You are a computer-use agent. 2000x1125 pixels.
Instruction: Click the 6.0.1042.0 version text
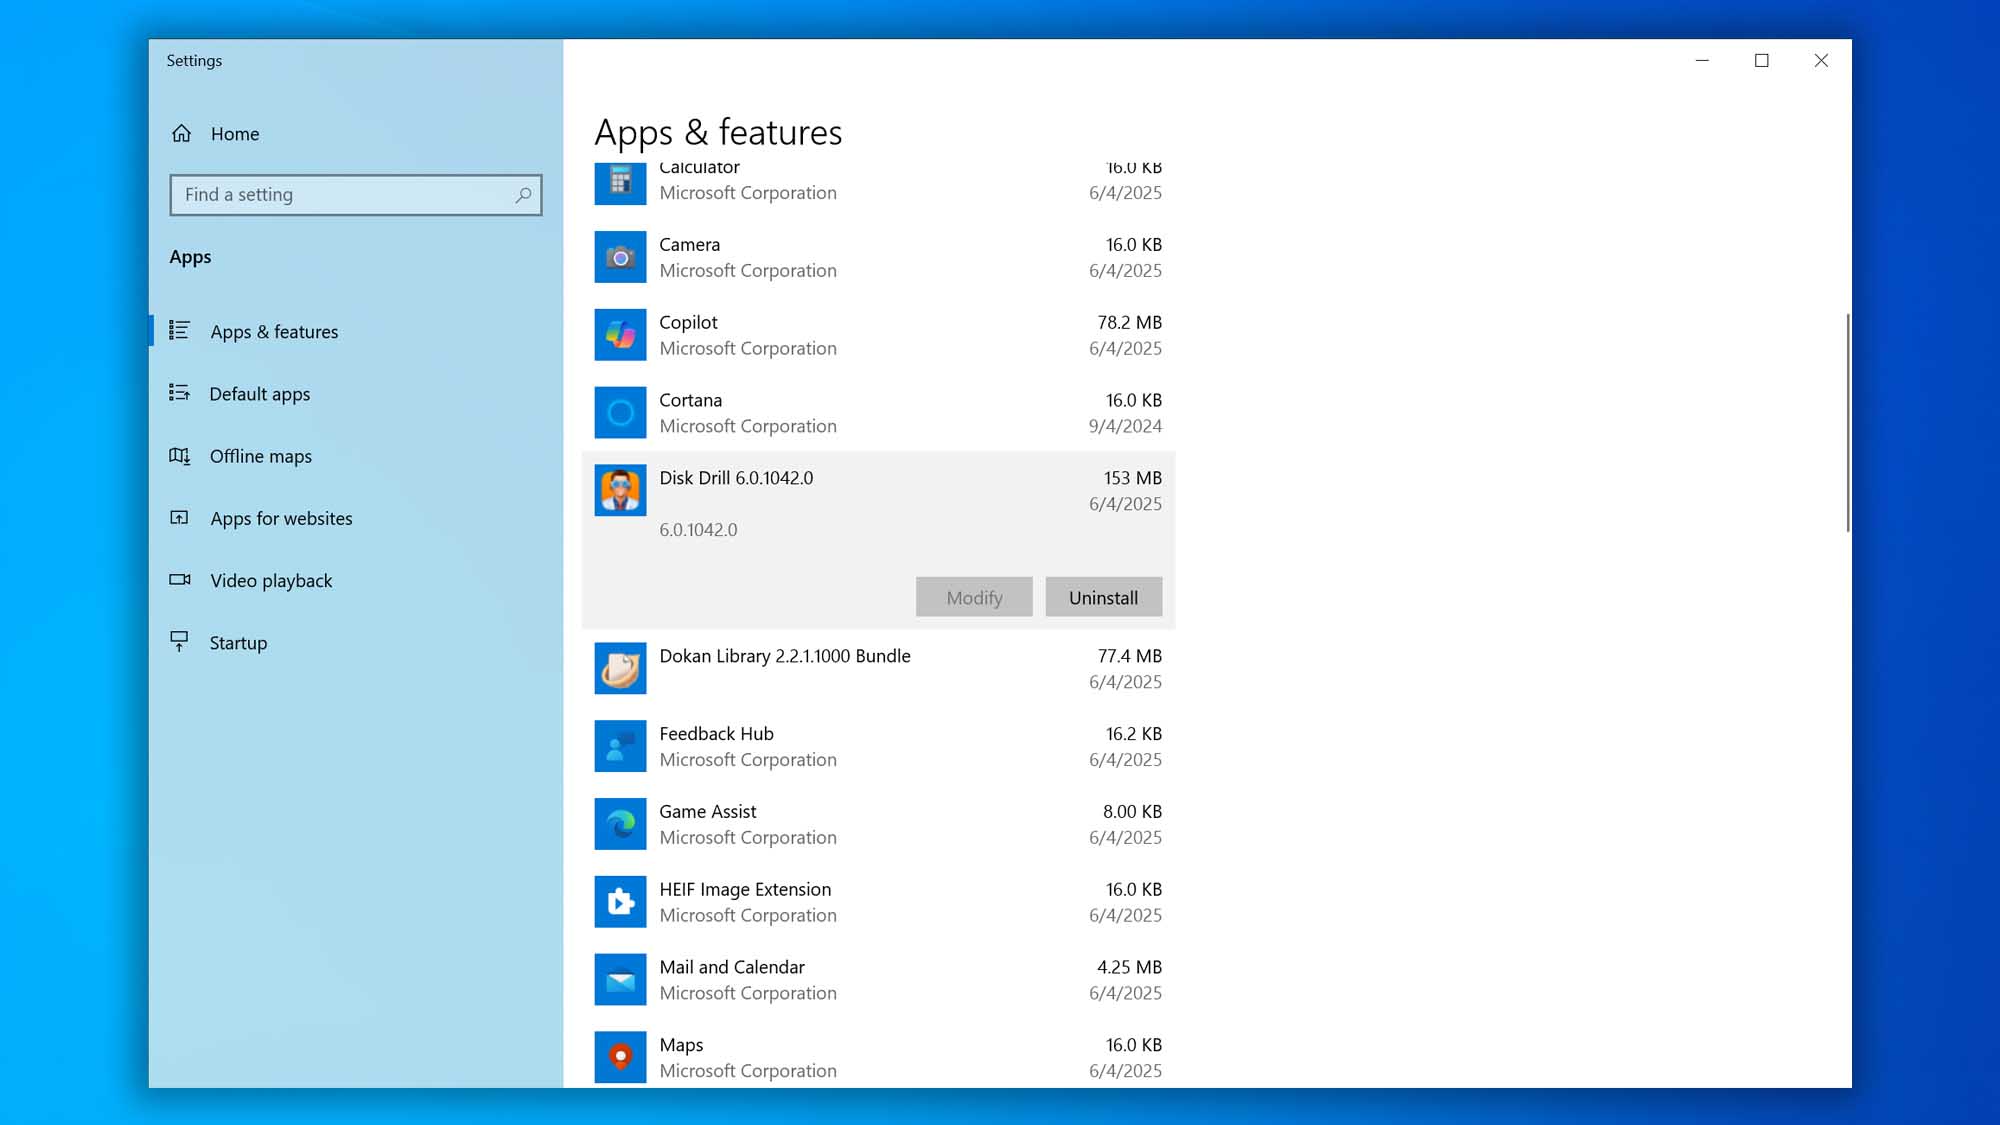pyautogui.click(x=698, y=530)
